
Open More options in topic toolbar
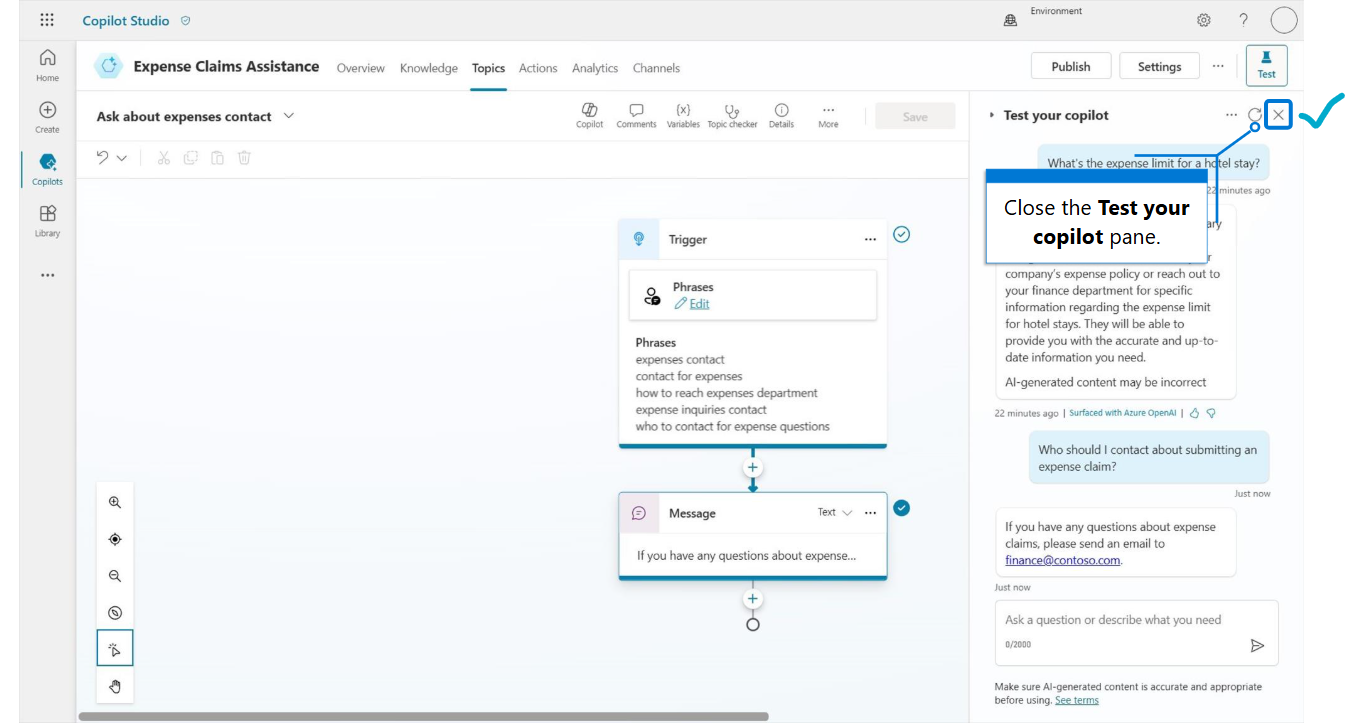coord(828,116)
